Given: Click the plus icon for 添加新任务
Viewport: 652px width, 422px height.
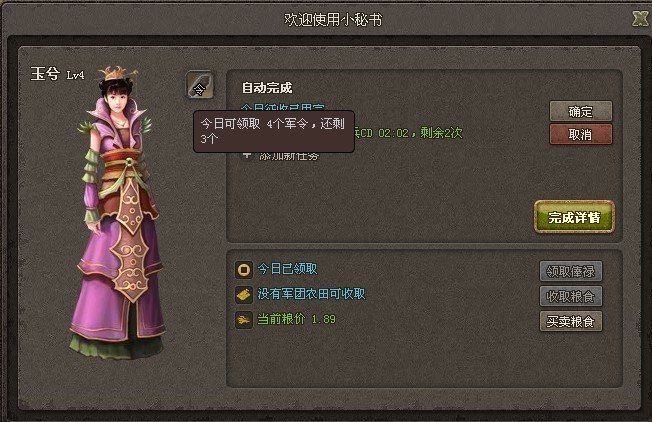Looking at the screenshot, I should click(x=247, y=155).
